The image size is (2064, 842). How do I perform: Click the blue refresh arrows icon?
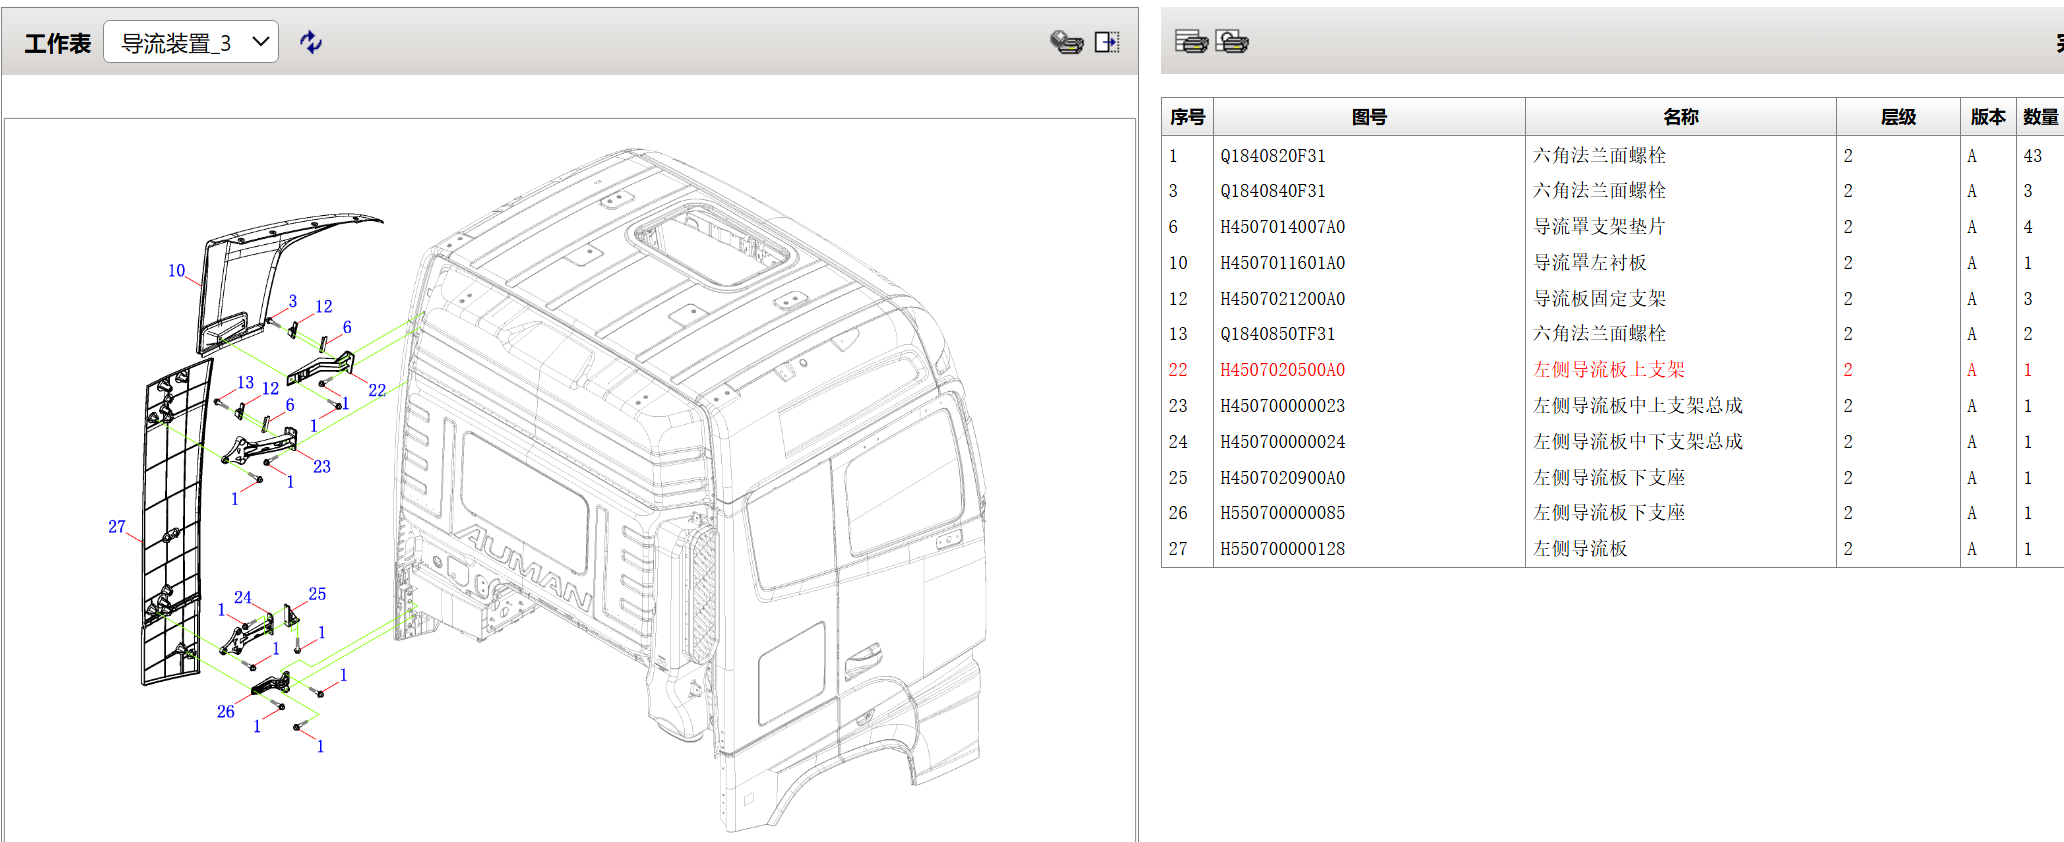pos(311,42)
